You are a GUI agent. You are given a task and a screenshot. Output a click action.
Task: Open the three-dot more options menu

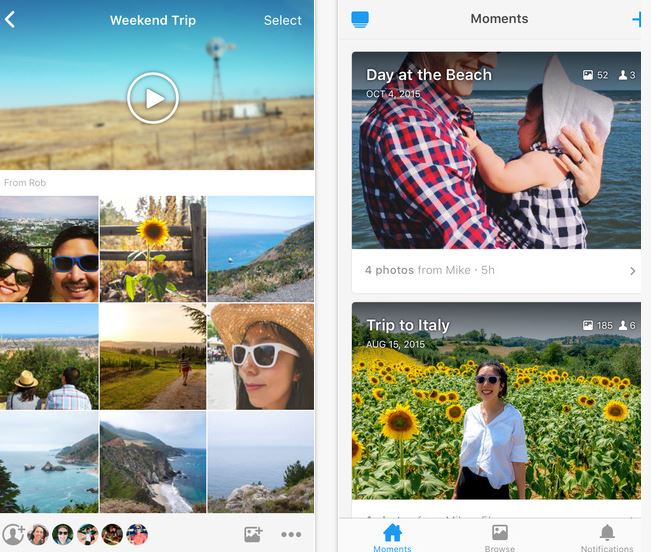(x=291, y=535)
